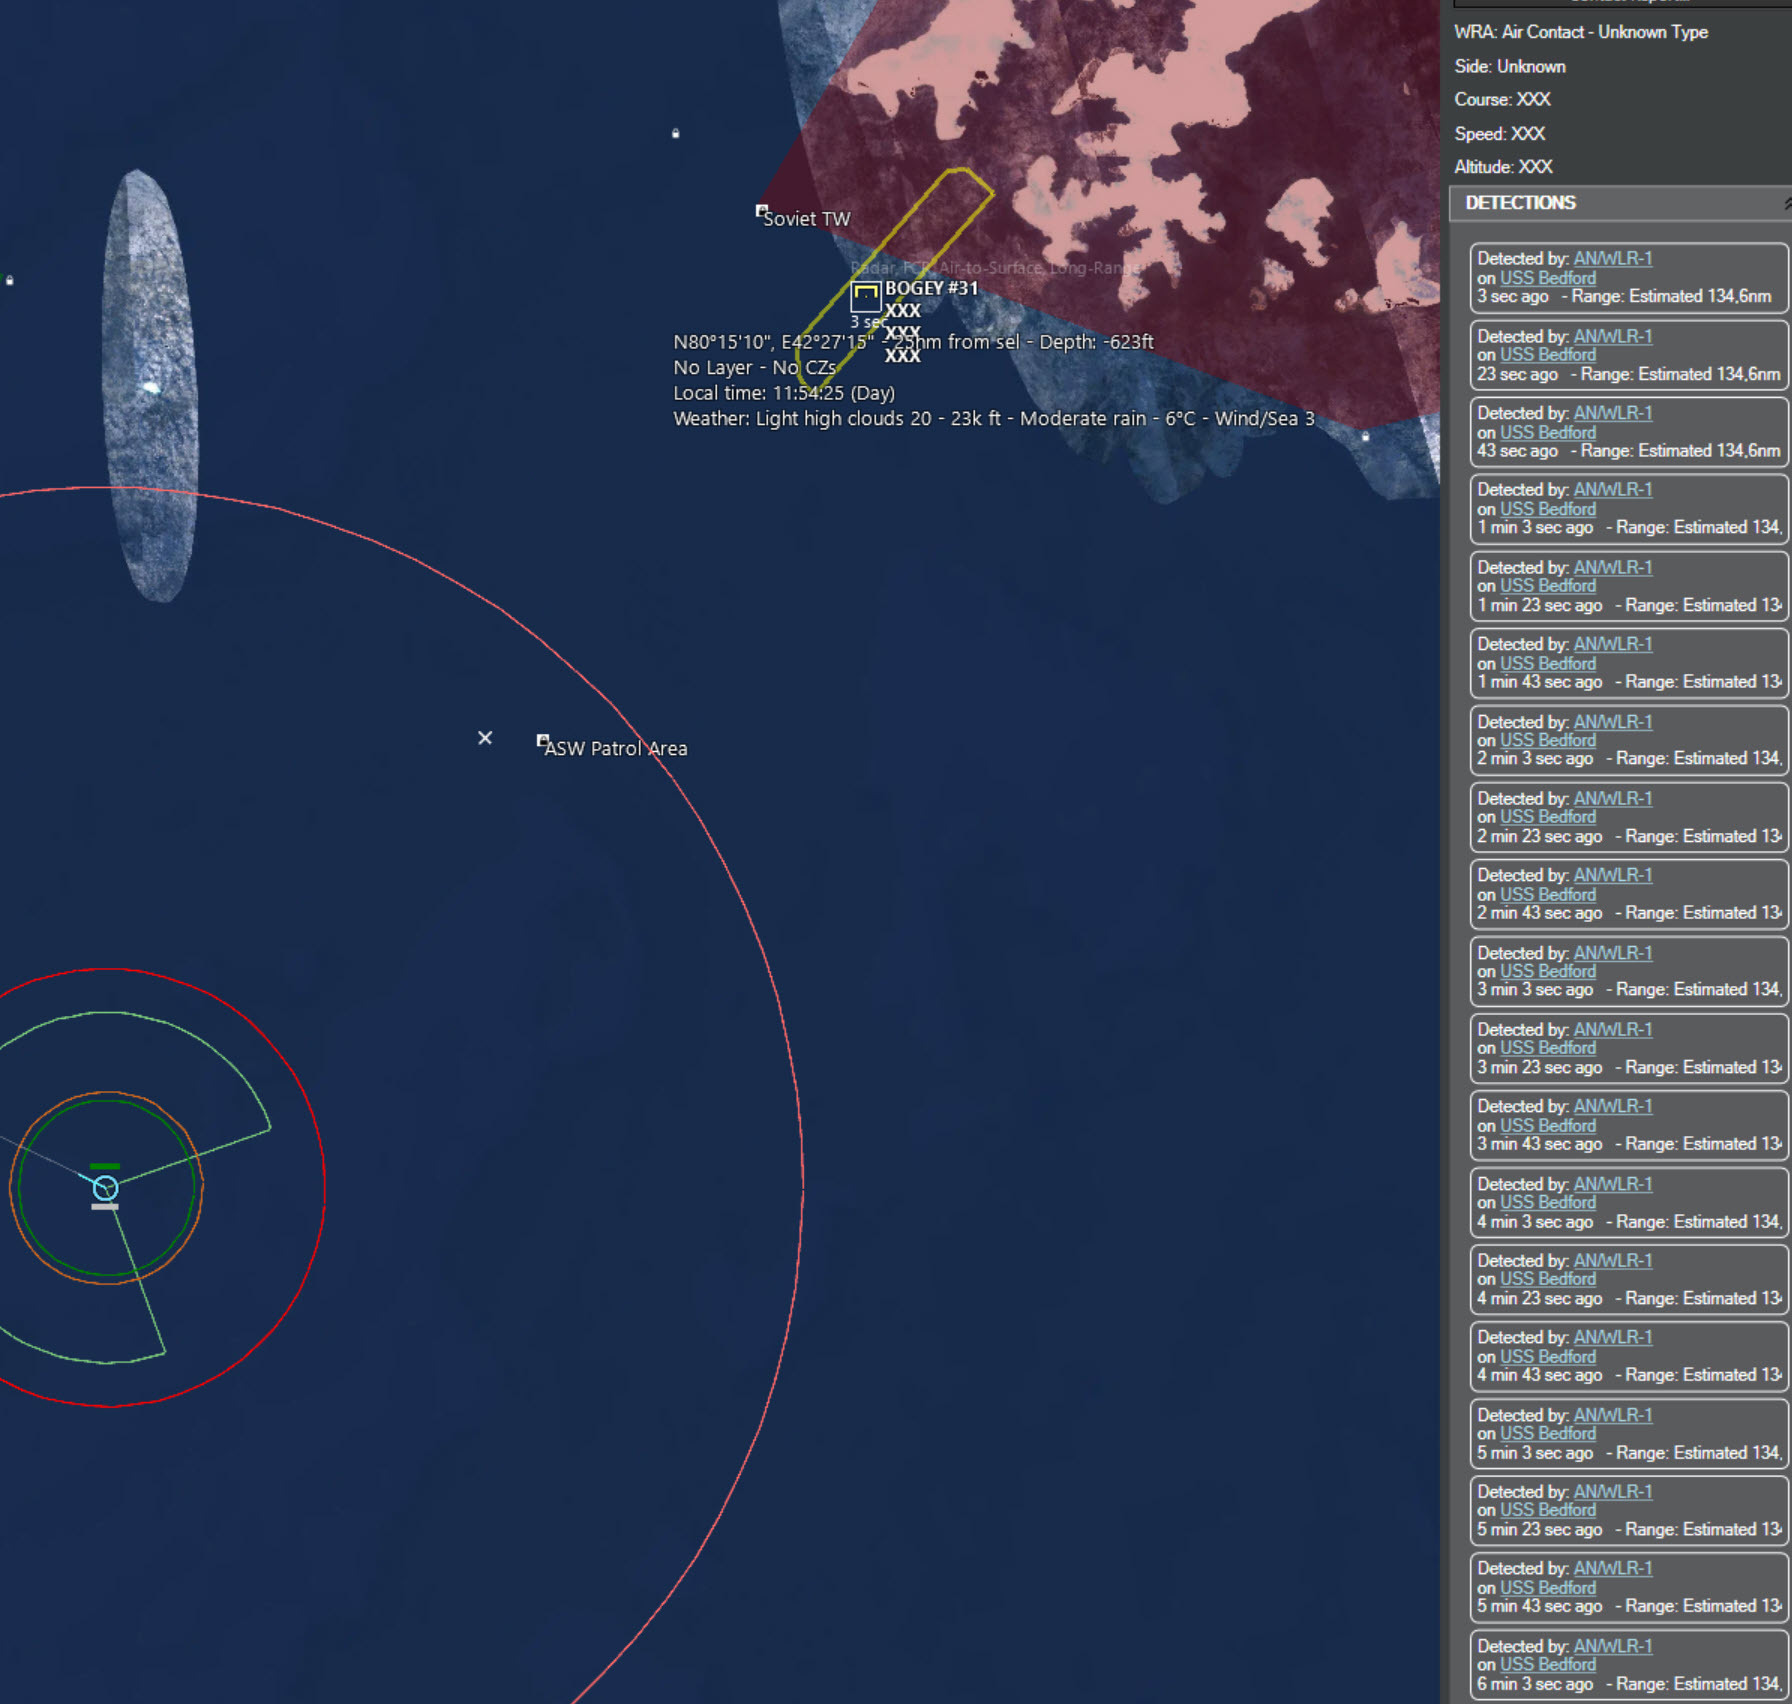Screen dimensions: 1792x1704
Task: Open AN/WLR-1 link in the 2 min 23 sec detection
Action: point(1612,798)
